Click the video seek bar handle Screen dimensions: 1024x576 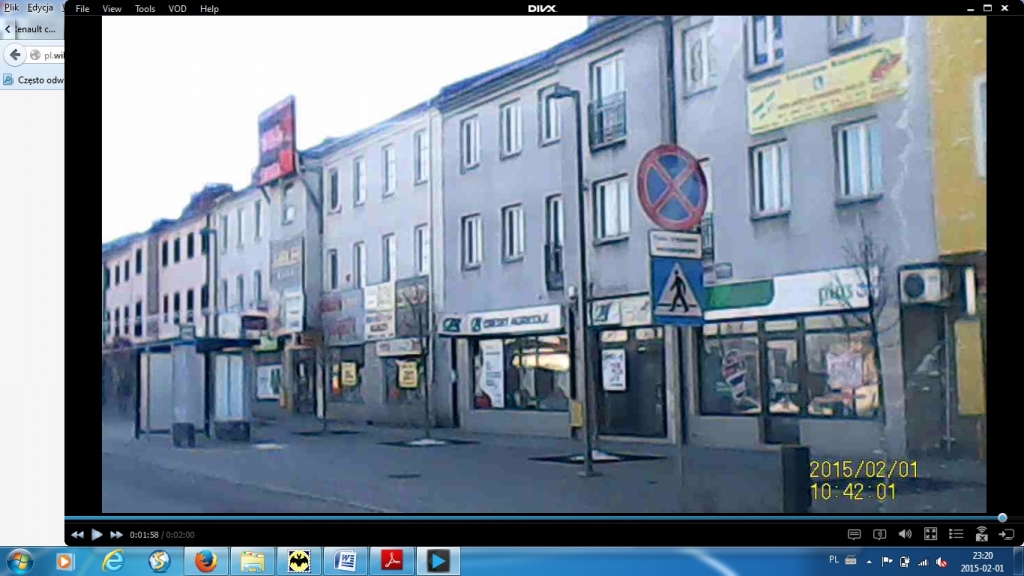coord(1002,518)
